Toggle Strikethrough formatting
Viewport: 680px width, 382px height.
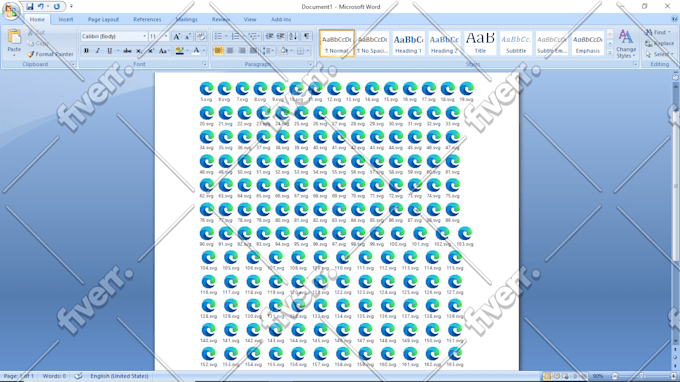127,51
